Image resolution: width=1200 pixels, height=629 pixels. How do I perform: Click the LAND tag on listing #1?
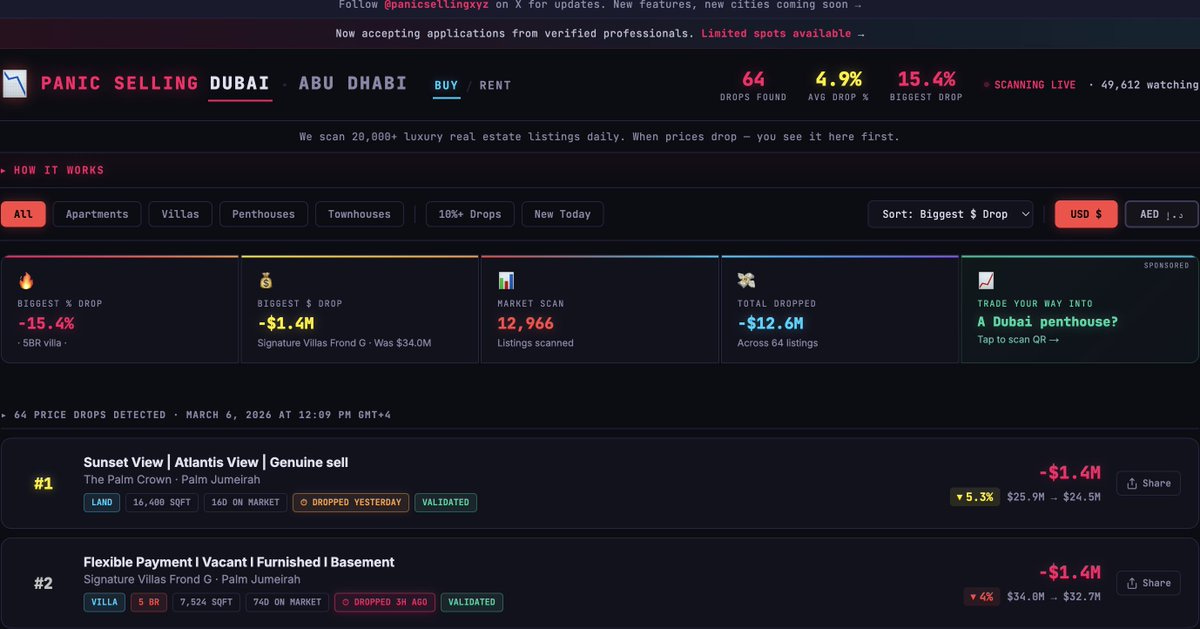102,502
